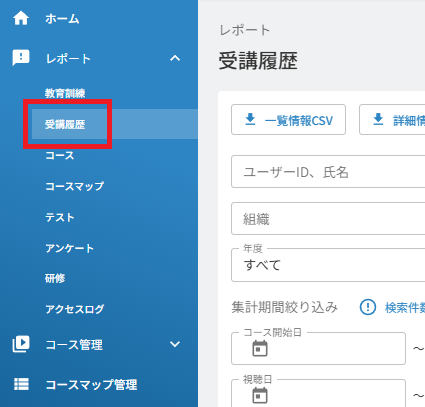Expand the コース管理 menu chevron

pos(175,344)
